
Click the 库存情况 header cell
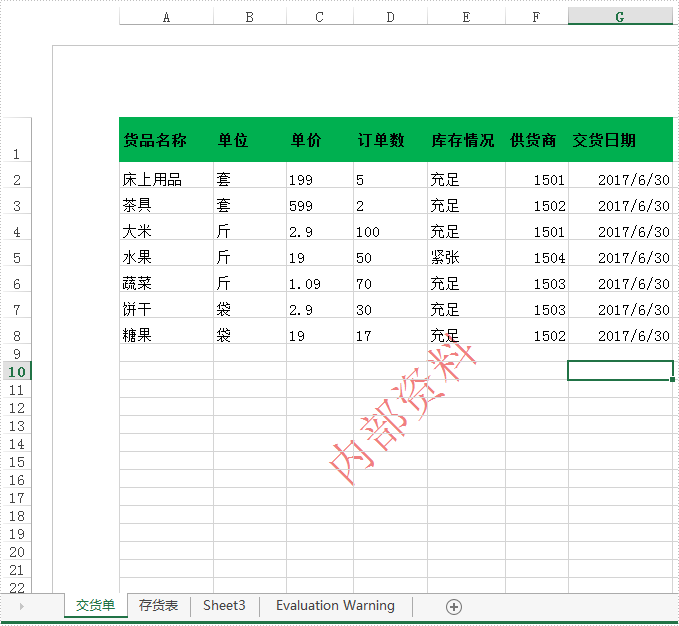pos(466,139)
